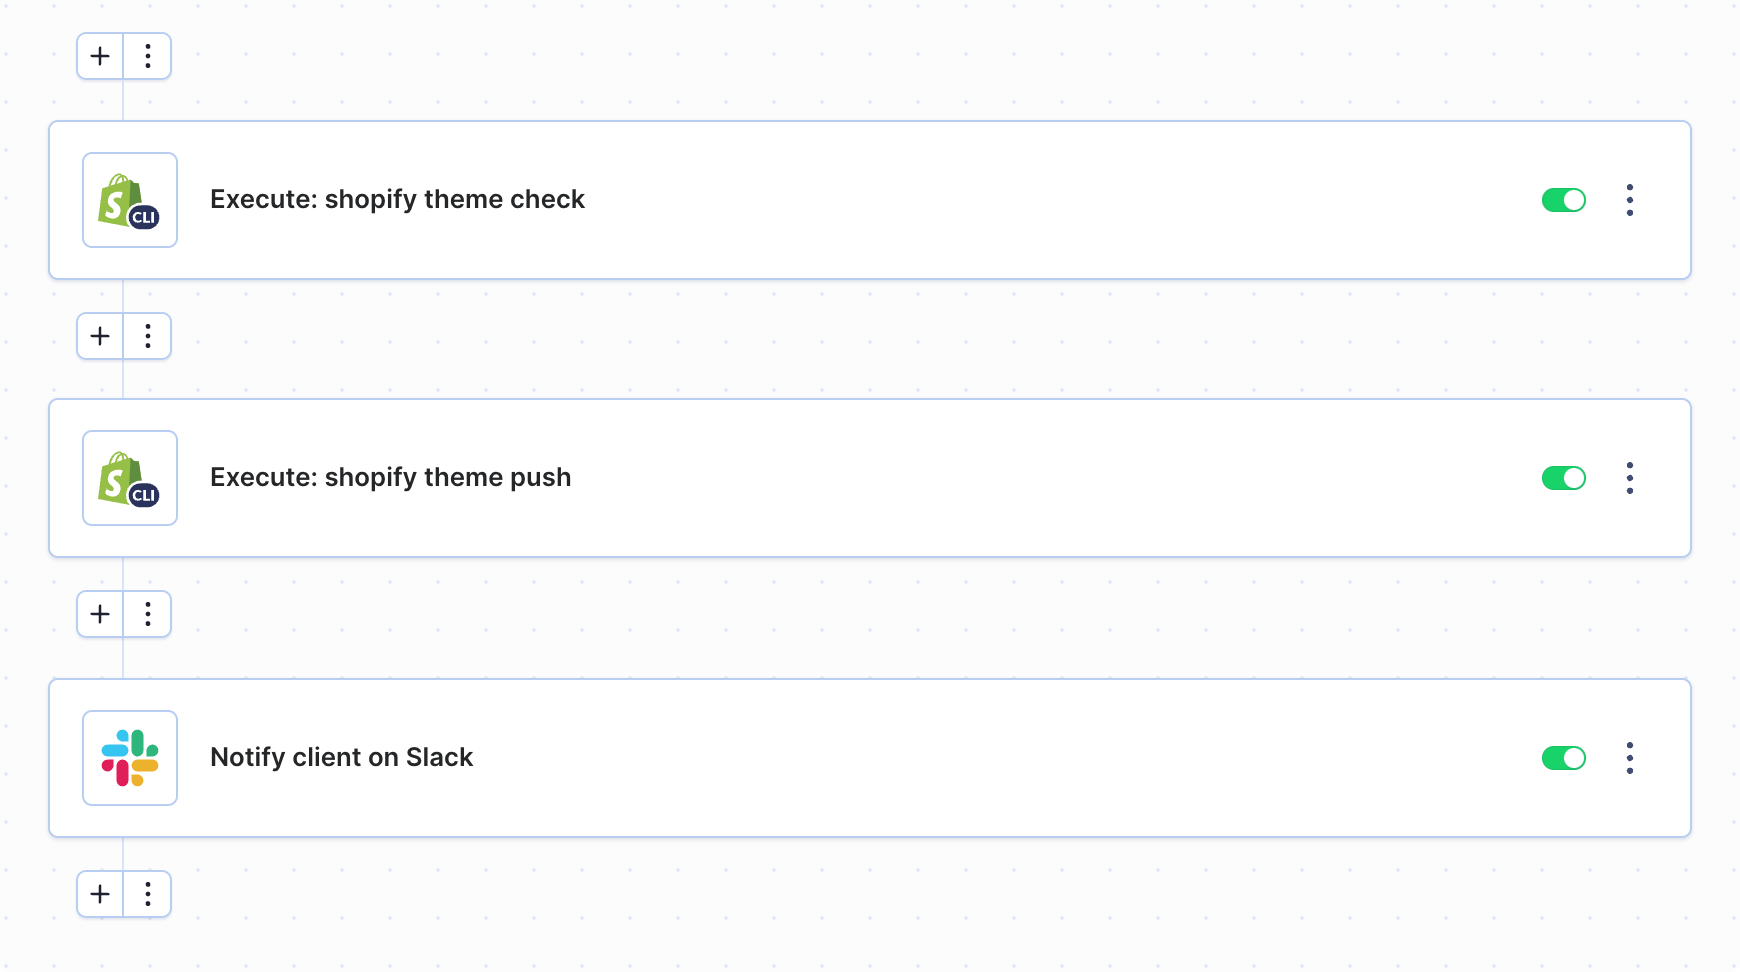Open three-dot menu below theme push action
Viewport: 1740px width, 972px height.
(148, 614)
